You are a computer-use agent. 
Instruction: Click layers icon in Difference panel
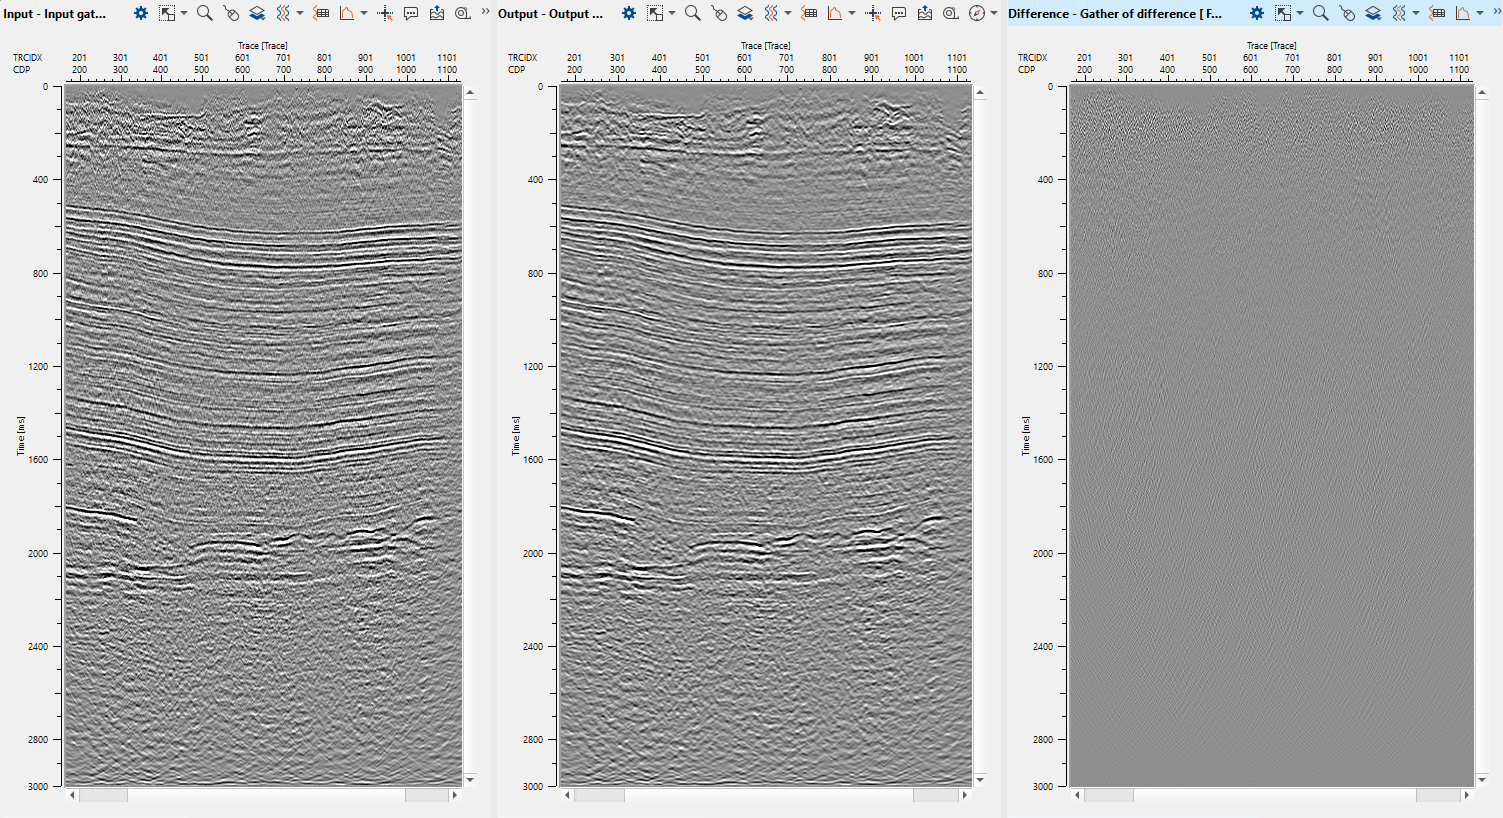click(1373, 13)
